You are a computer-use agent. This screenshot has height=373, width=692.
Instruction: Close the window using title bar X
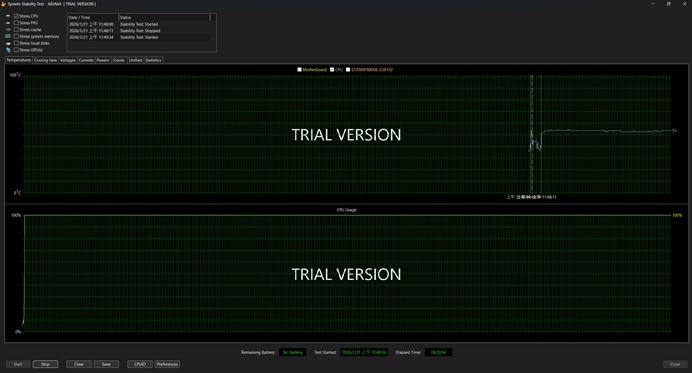coord(684,4)
